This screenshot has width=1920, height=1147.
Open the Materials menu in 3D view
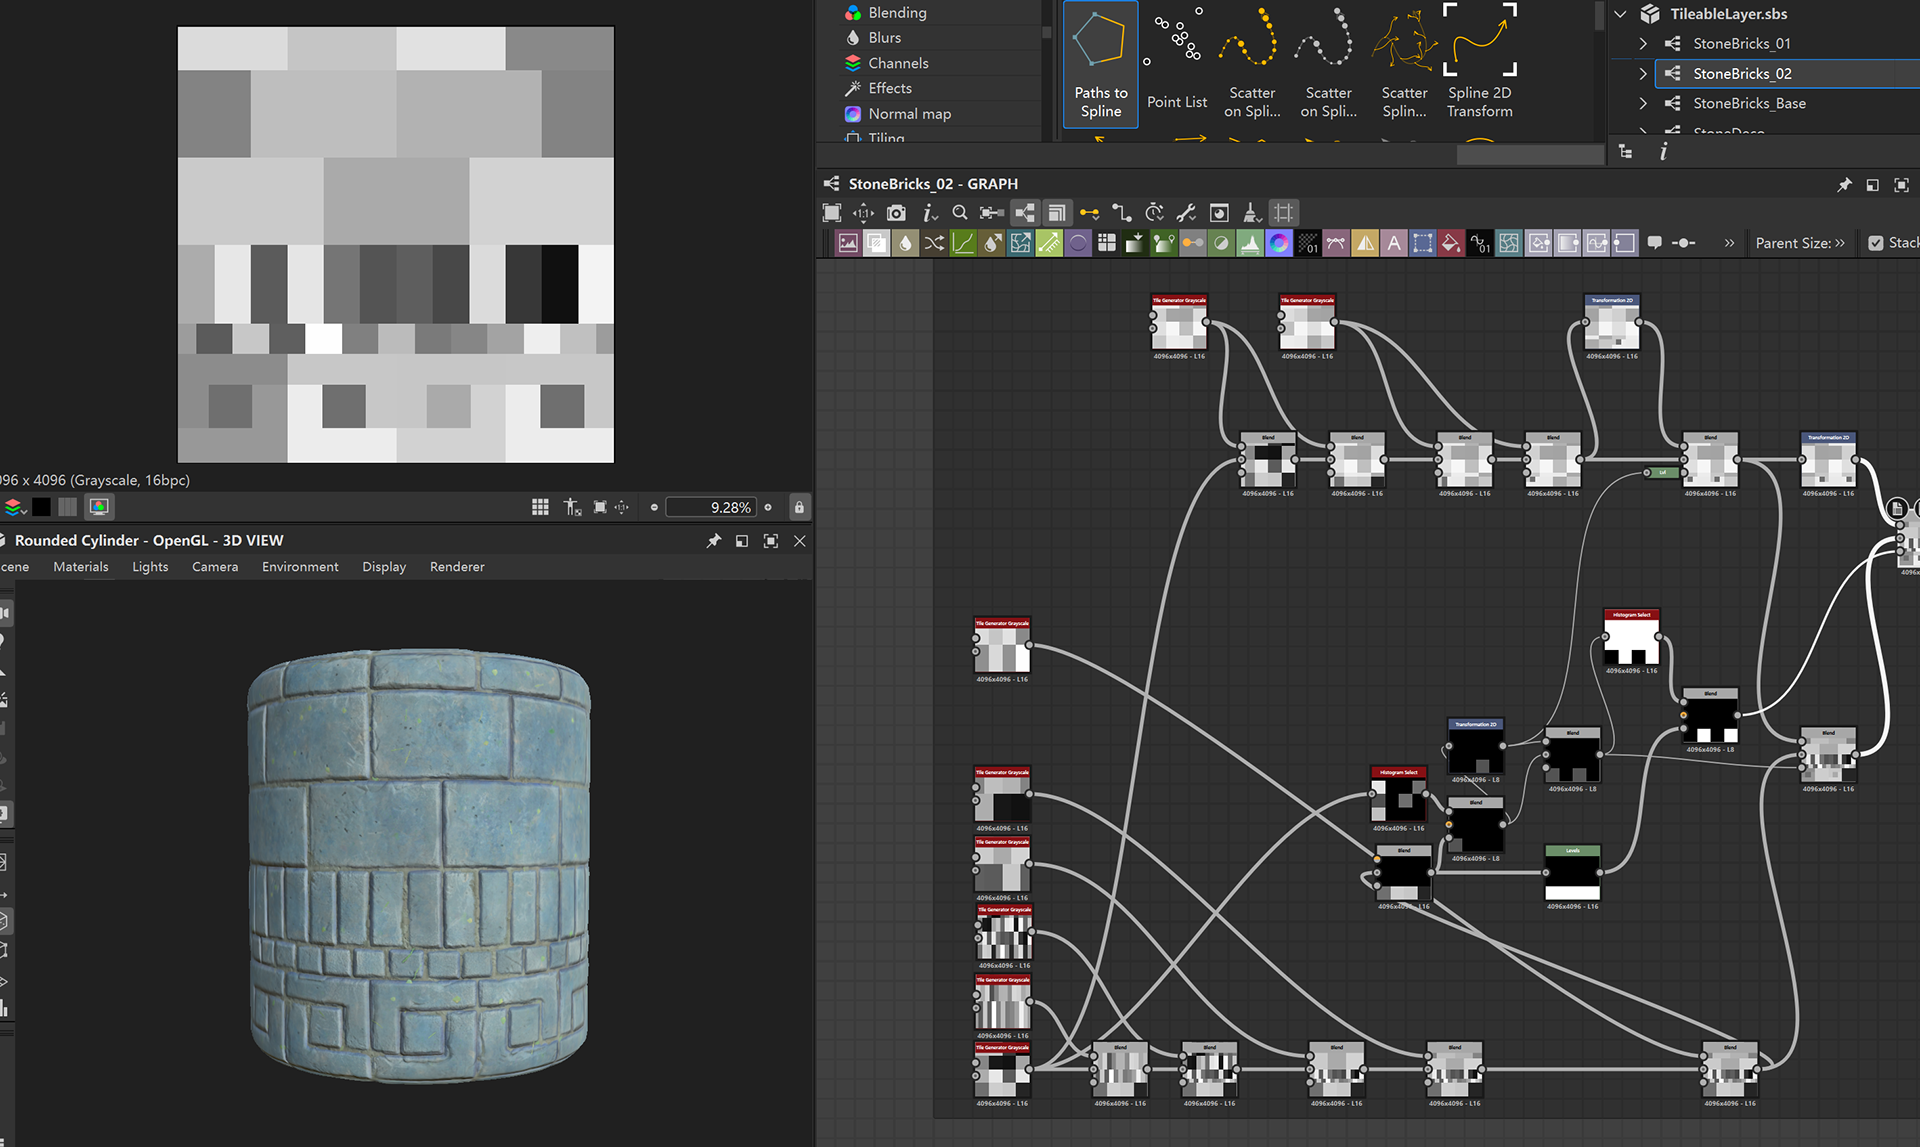80,567
